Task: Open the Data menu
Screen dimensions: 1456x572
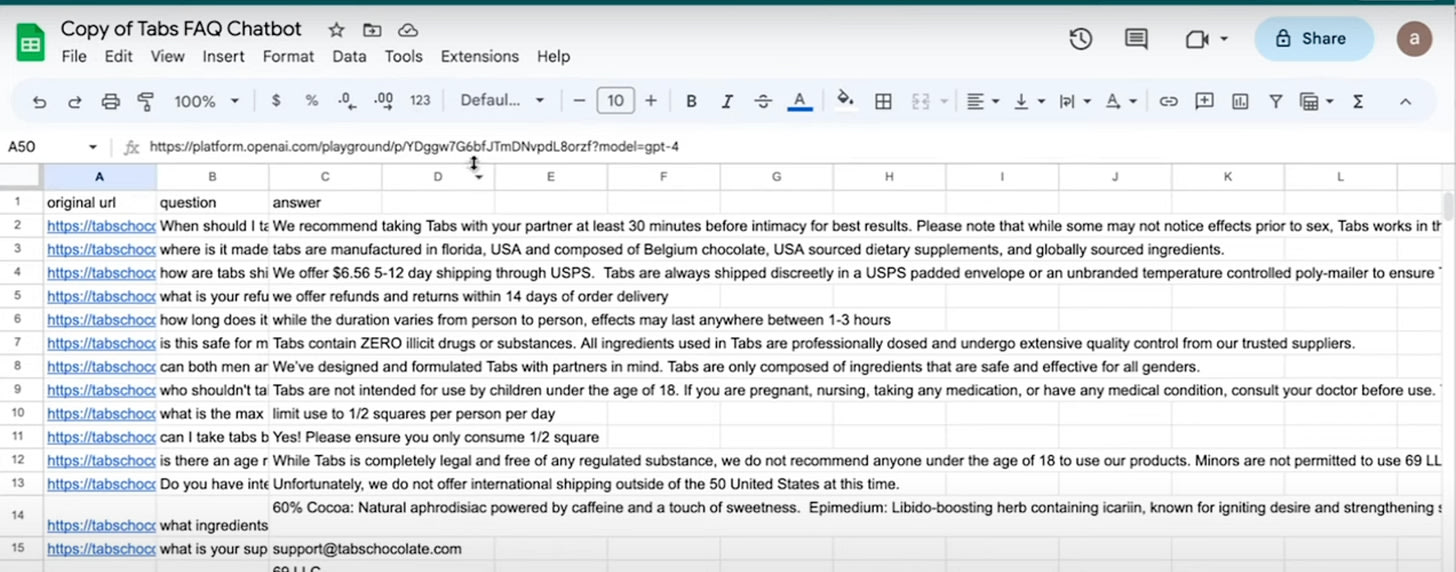Action: click(x=349, y=57)
